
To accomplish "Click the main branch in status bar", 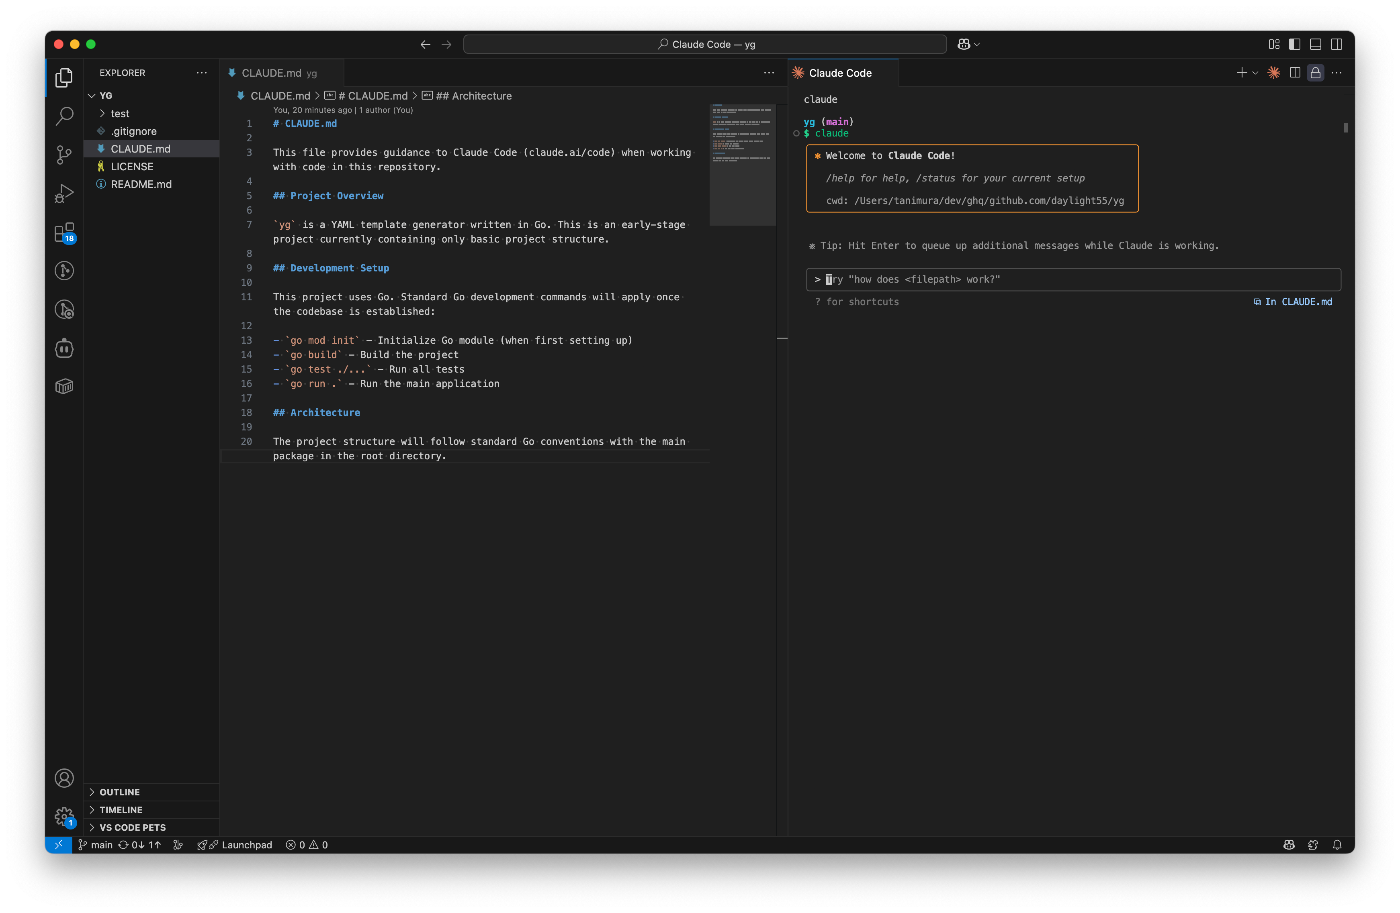I will coord(95,845).
